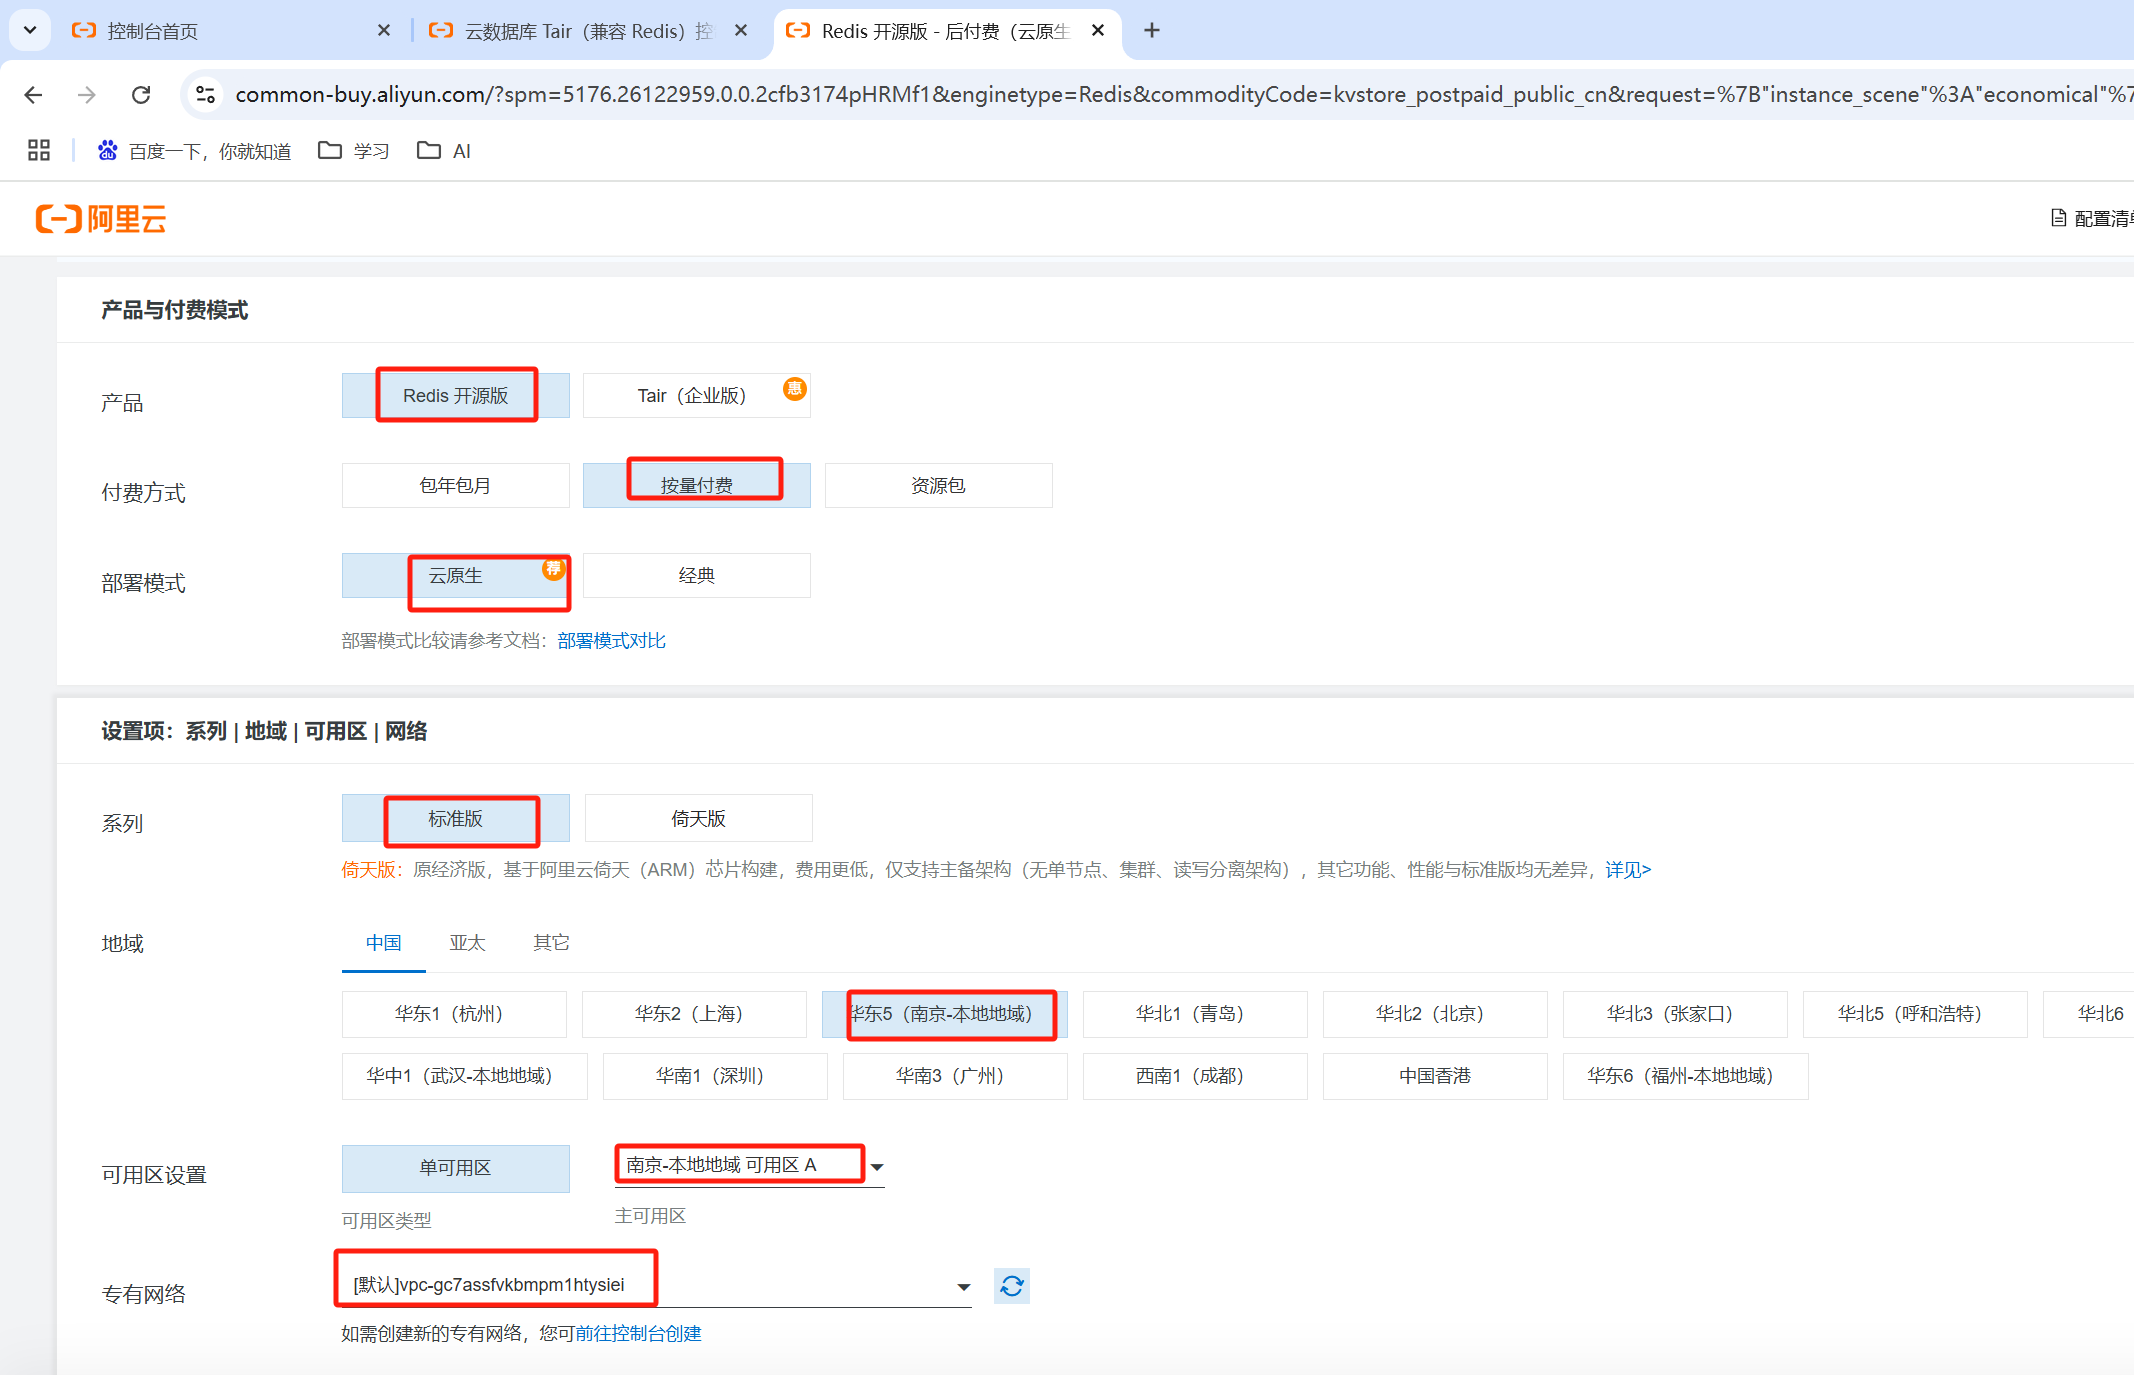Go back using the browser back arrow

pos(33,94)
